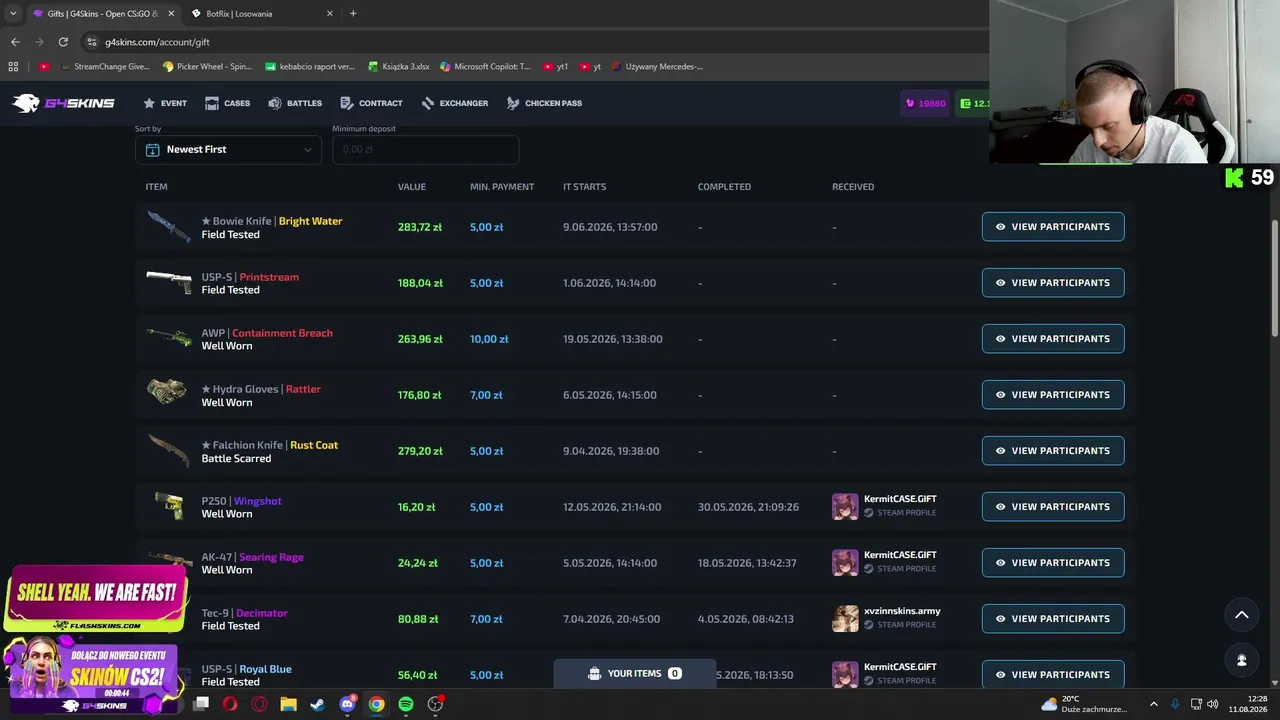Open the Picker Wheel bookmark

click(208, 67)
